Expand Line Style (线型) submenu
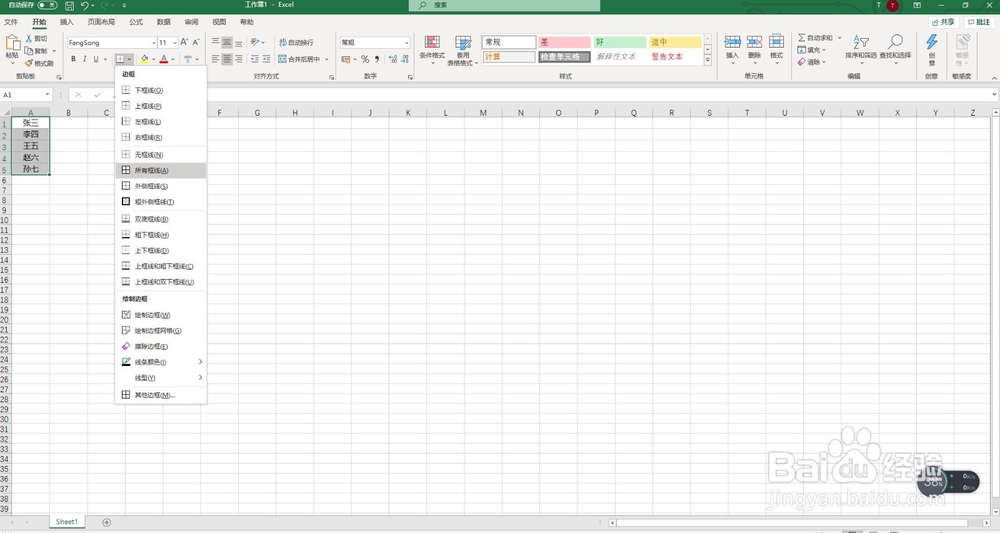The image size is (1000, 533). click(200, 377)
